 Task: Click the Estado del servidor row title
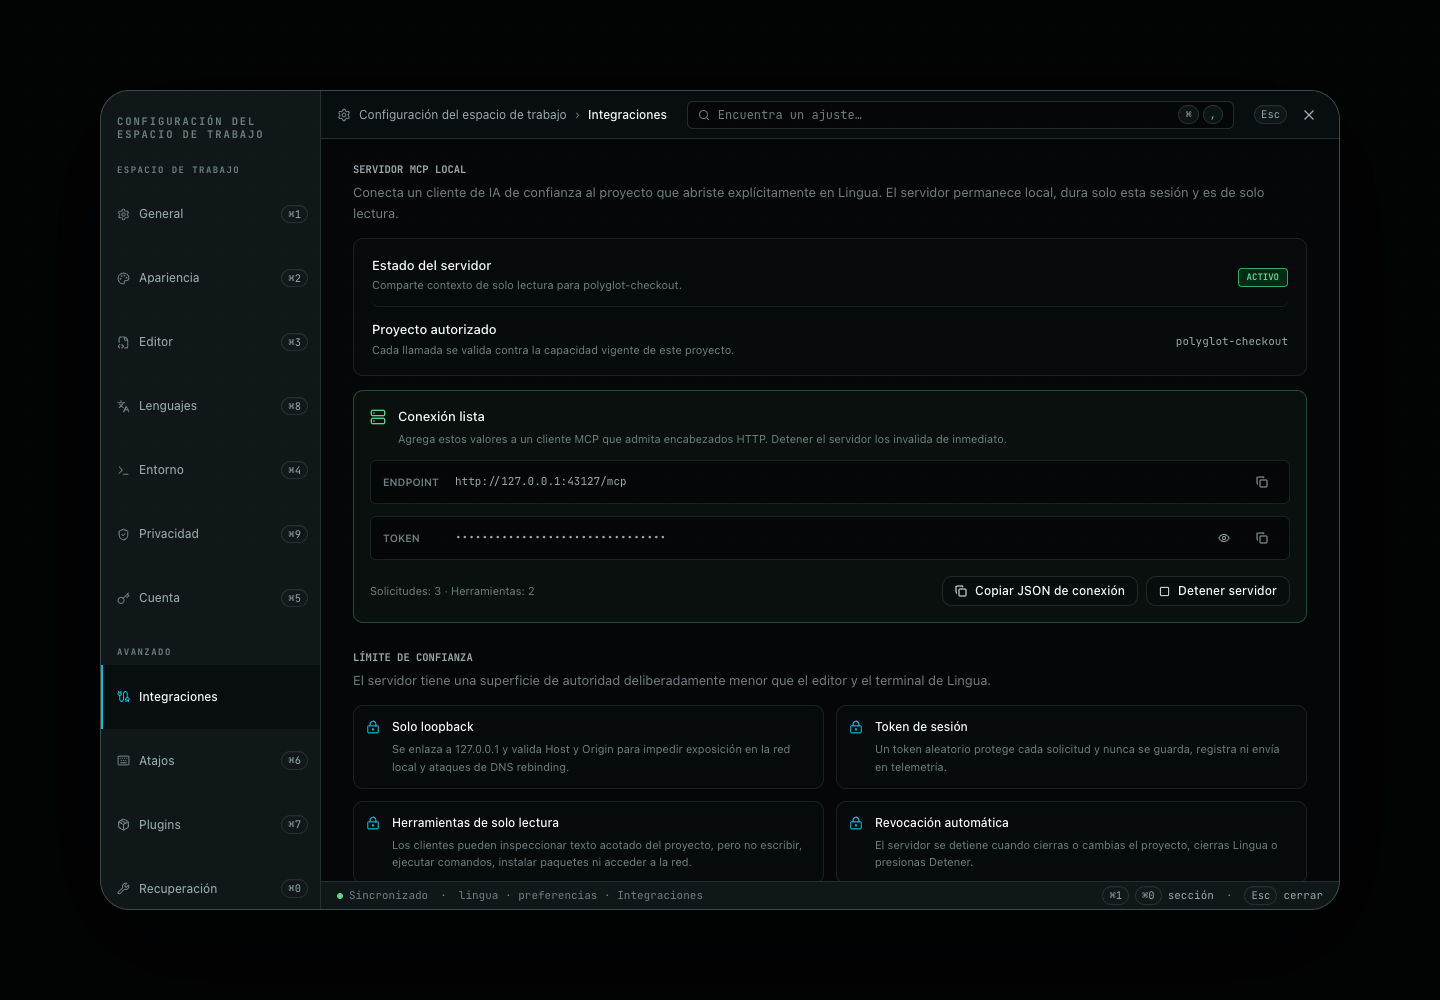(432, 266)
